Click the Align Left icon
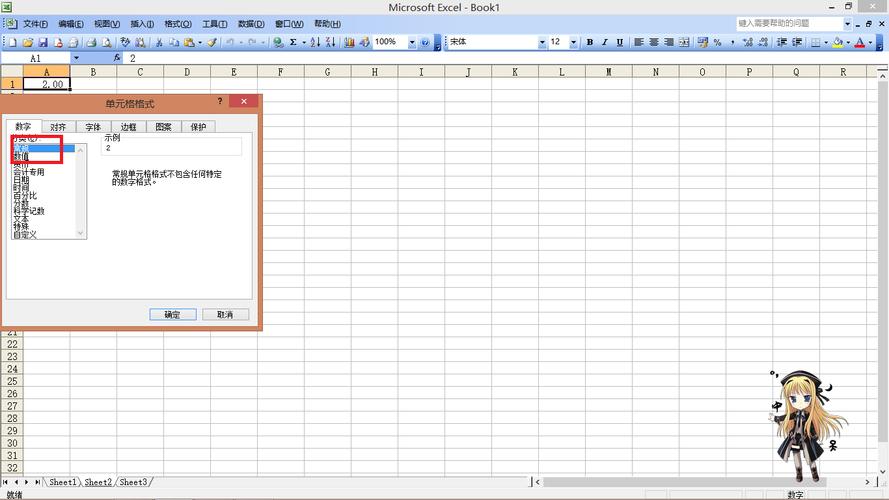Screen dimensions: 889x500 coord(638,42)
